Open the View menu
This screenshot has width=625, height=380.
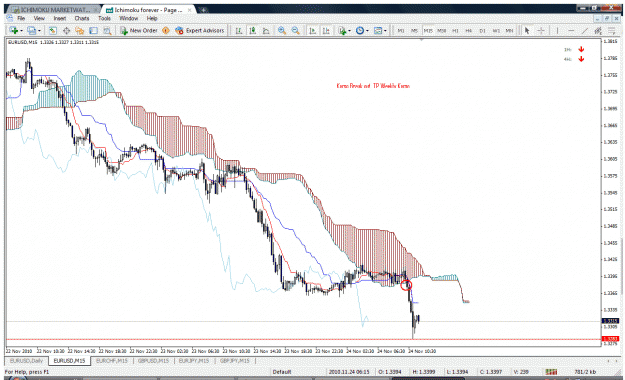(39, 18)
